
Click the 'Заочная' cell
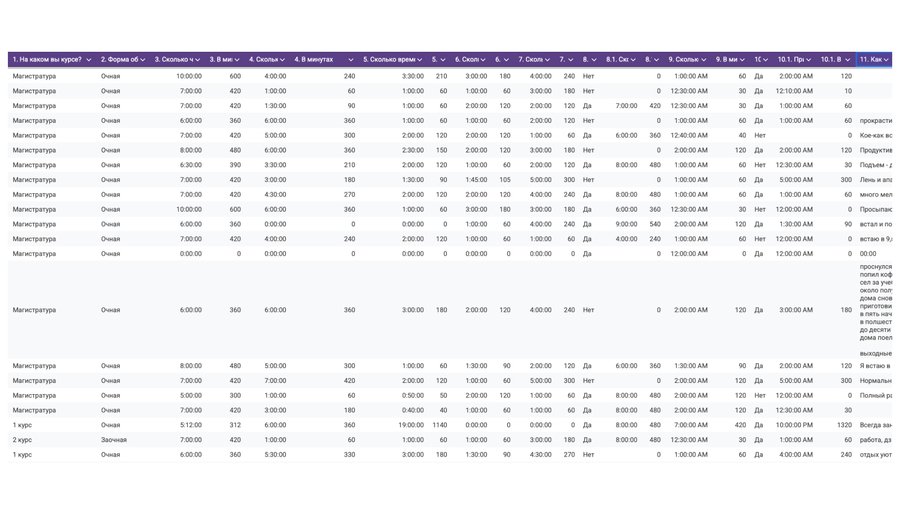tap(111, 440)
